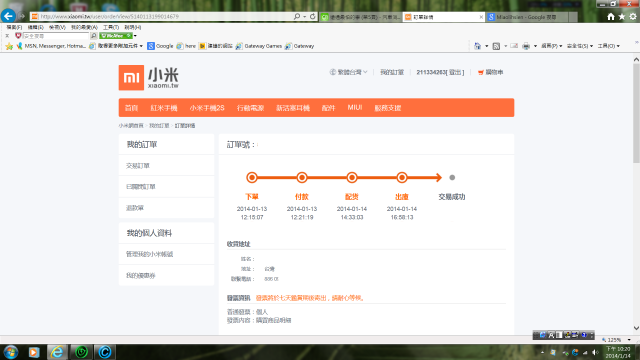Click the blue C taskbar app icon
640x360 pixels.
105,352
